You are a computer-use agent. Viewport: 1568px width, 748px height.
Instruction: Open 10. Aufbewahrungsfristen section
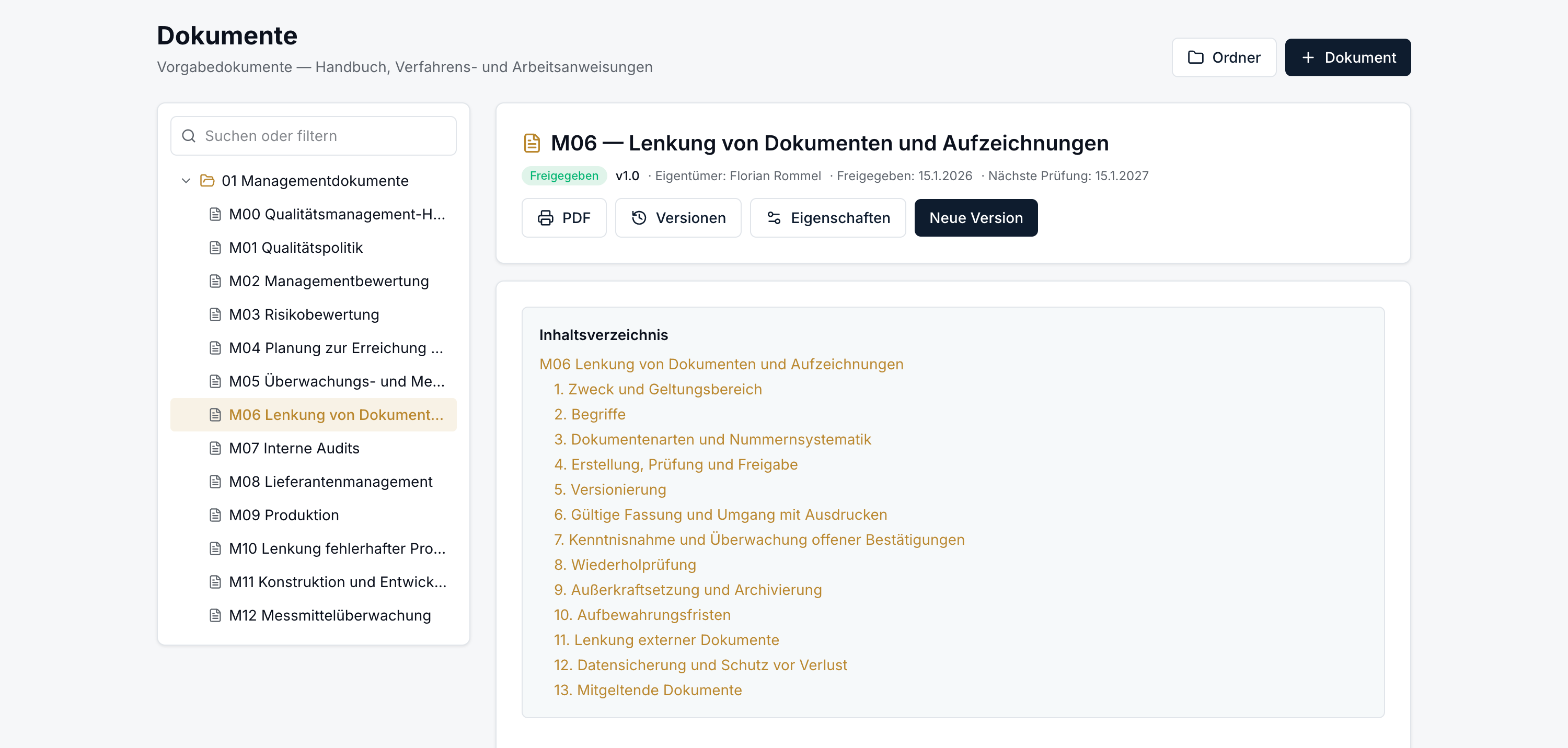(642, 615)
